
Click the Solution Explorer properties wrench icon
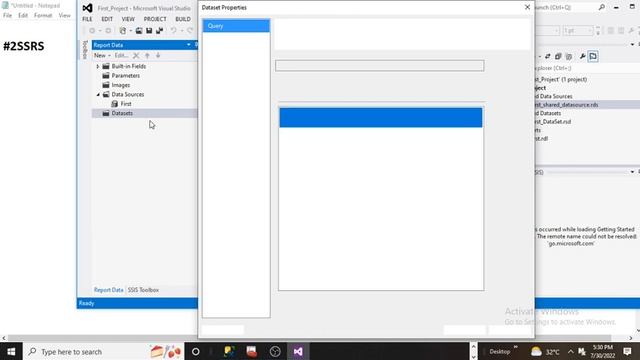(x=582, y=56)
